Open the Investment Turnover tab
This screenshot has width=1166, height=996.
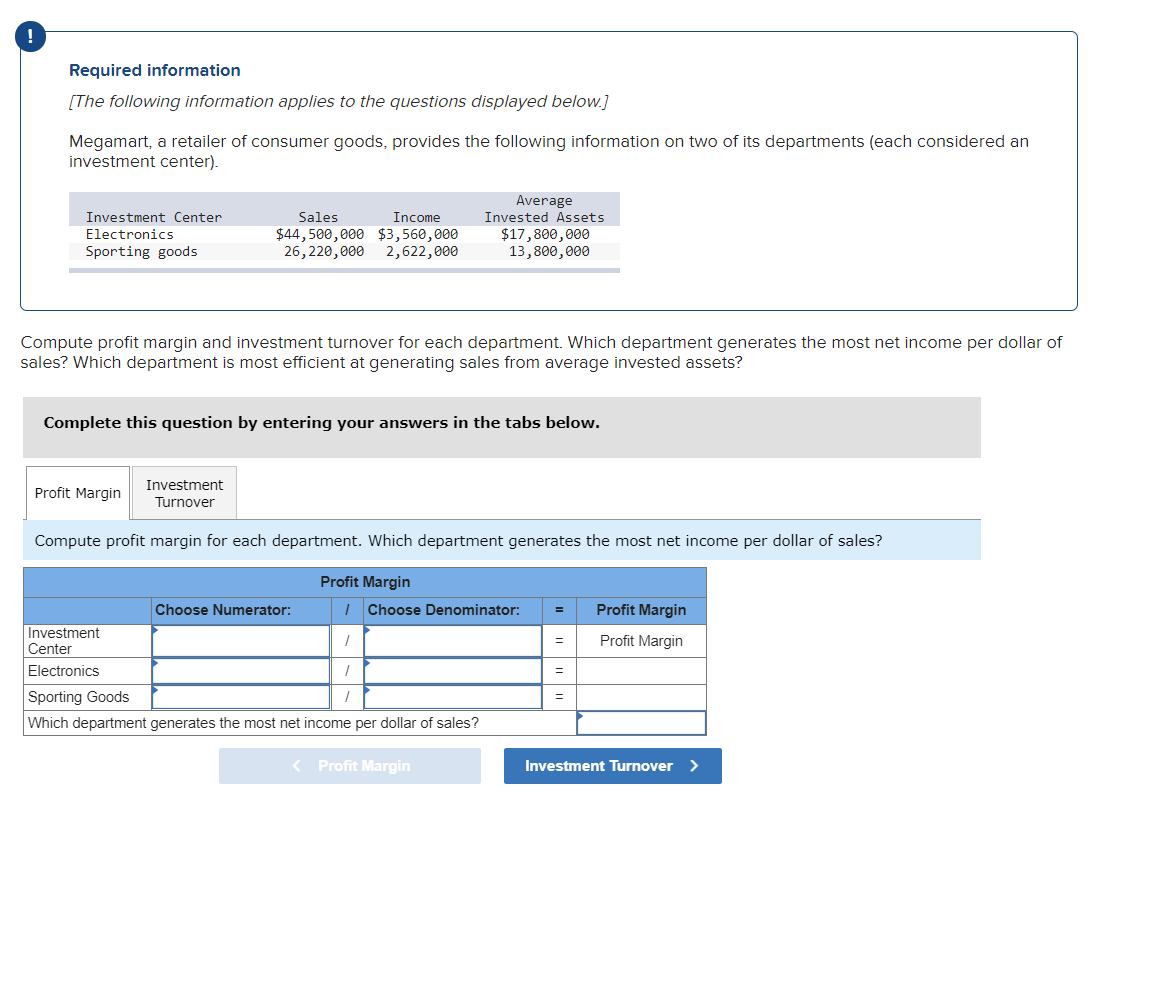(x=184, y=493)
